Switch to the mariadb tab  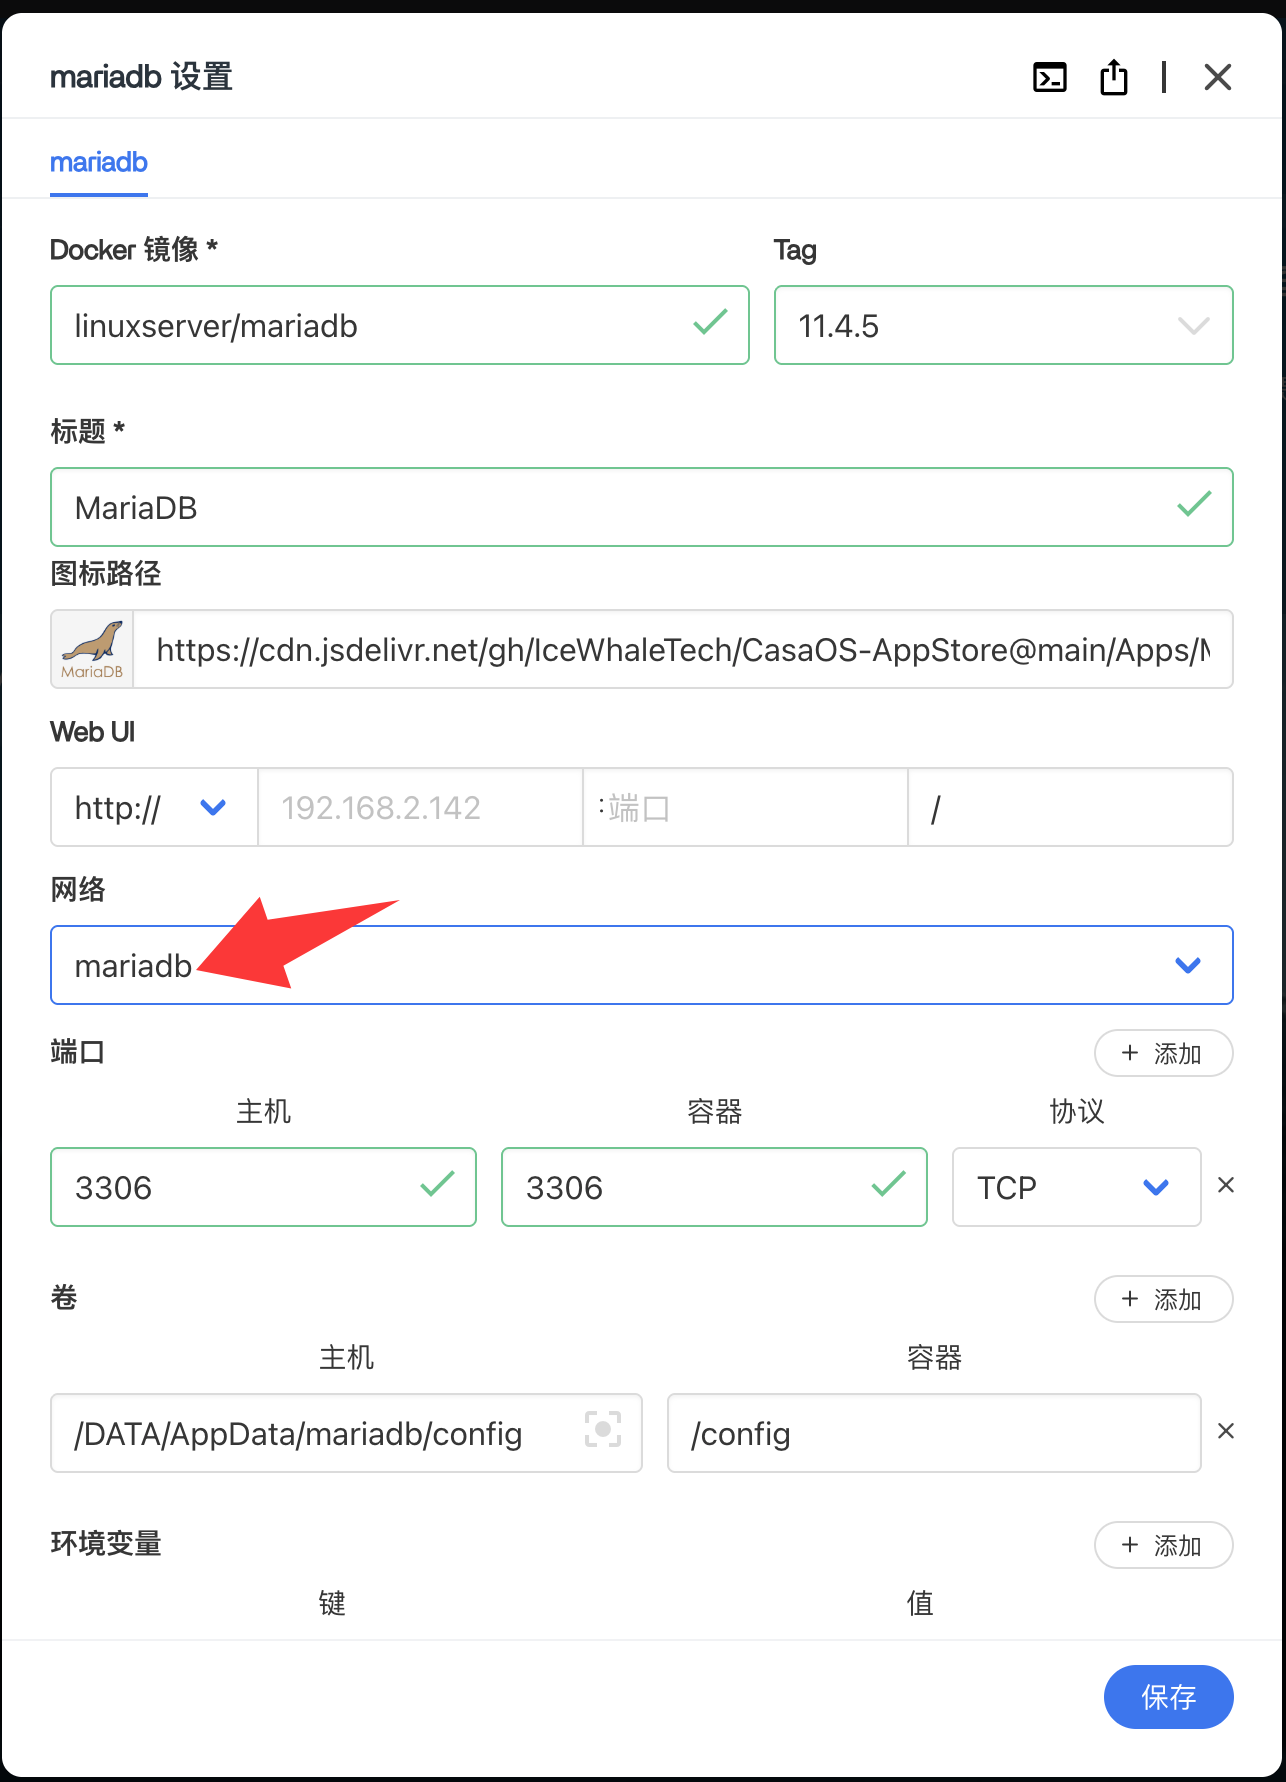pyautogui.click(x=99, y=163)
